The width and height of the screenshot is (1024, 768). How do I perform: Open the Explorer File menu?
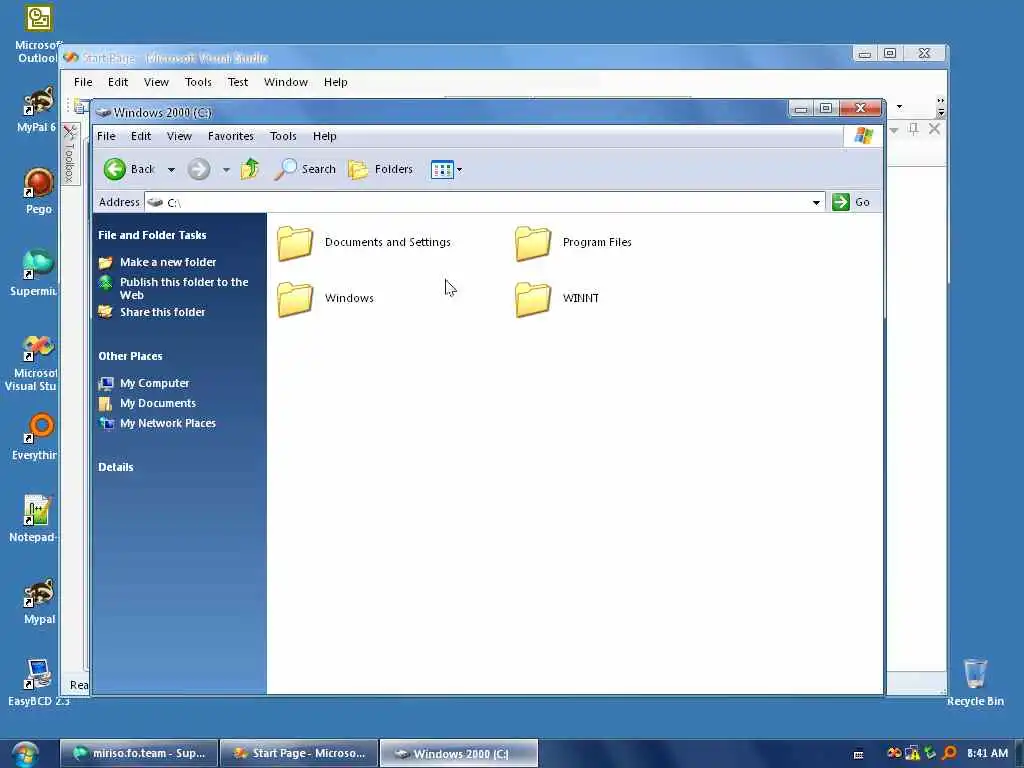[106, 136]
